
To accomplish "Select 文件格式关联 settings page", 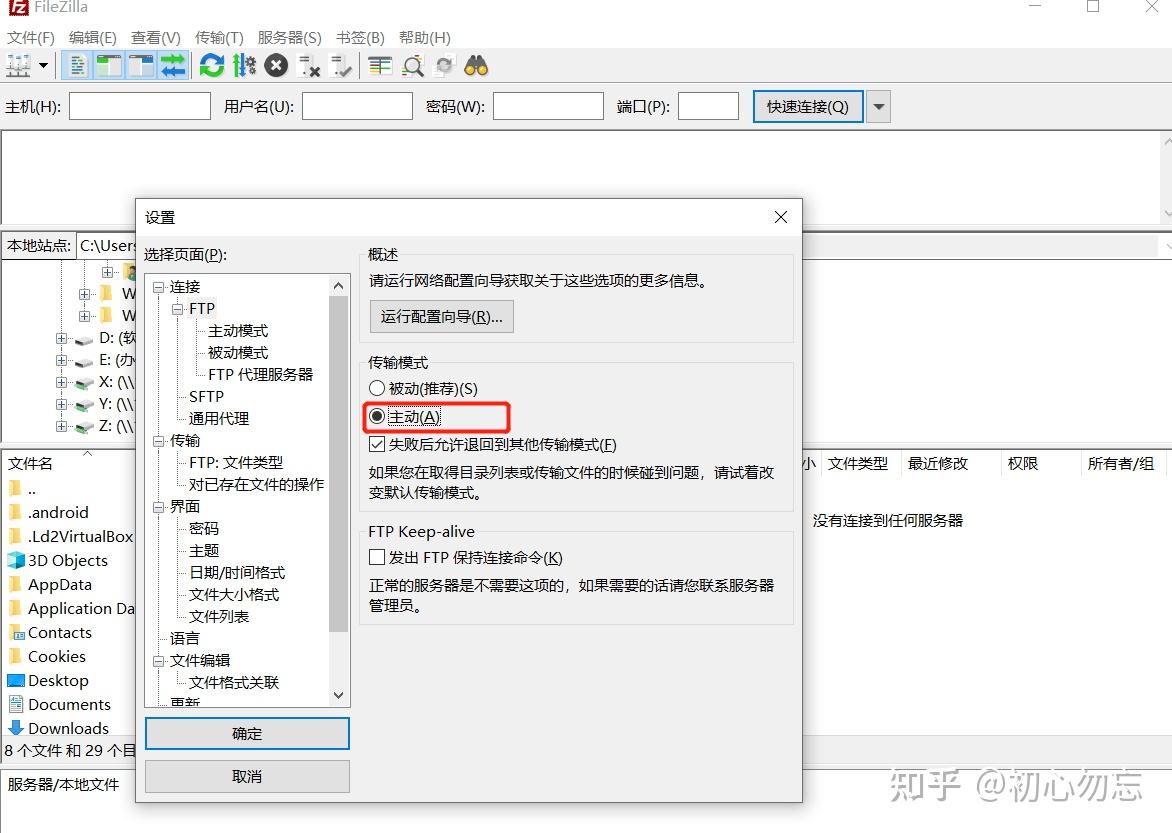I will pyautogui.click(x=233, y=683).
